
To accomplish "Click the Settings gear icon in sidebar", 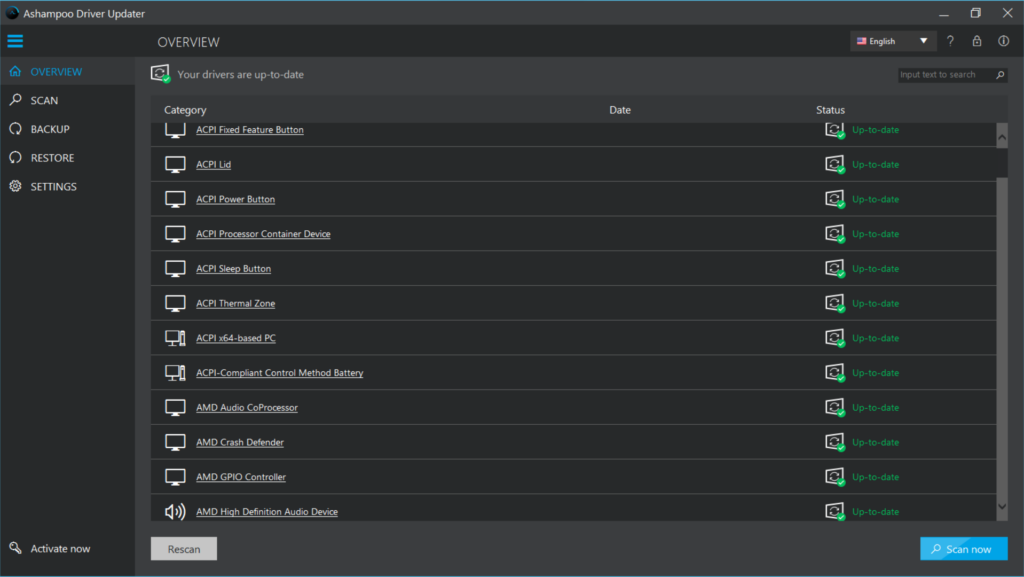I will [x=15, y=186].
